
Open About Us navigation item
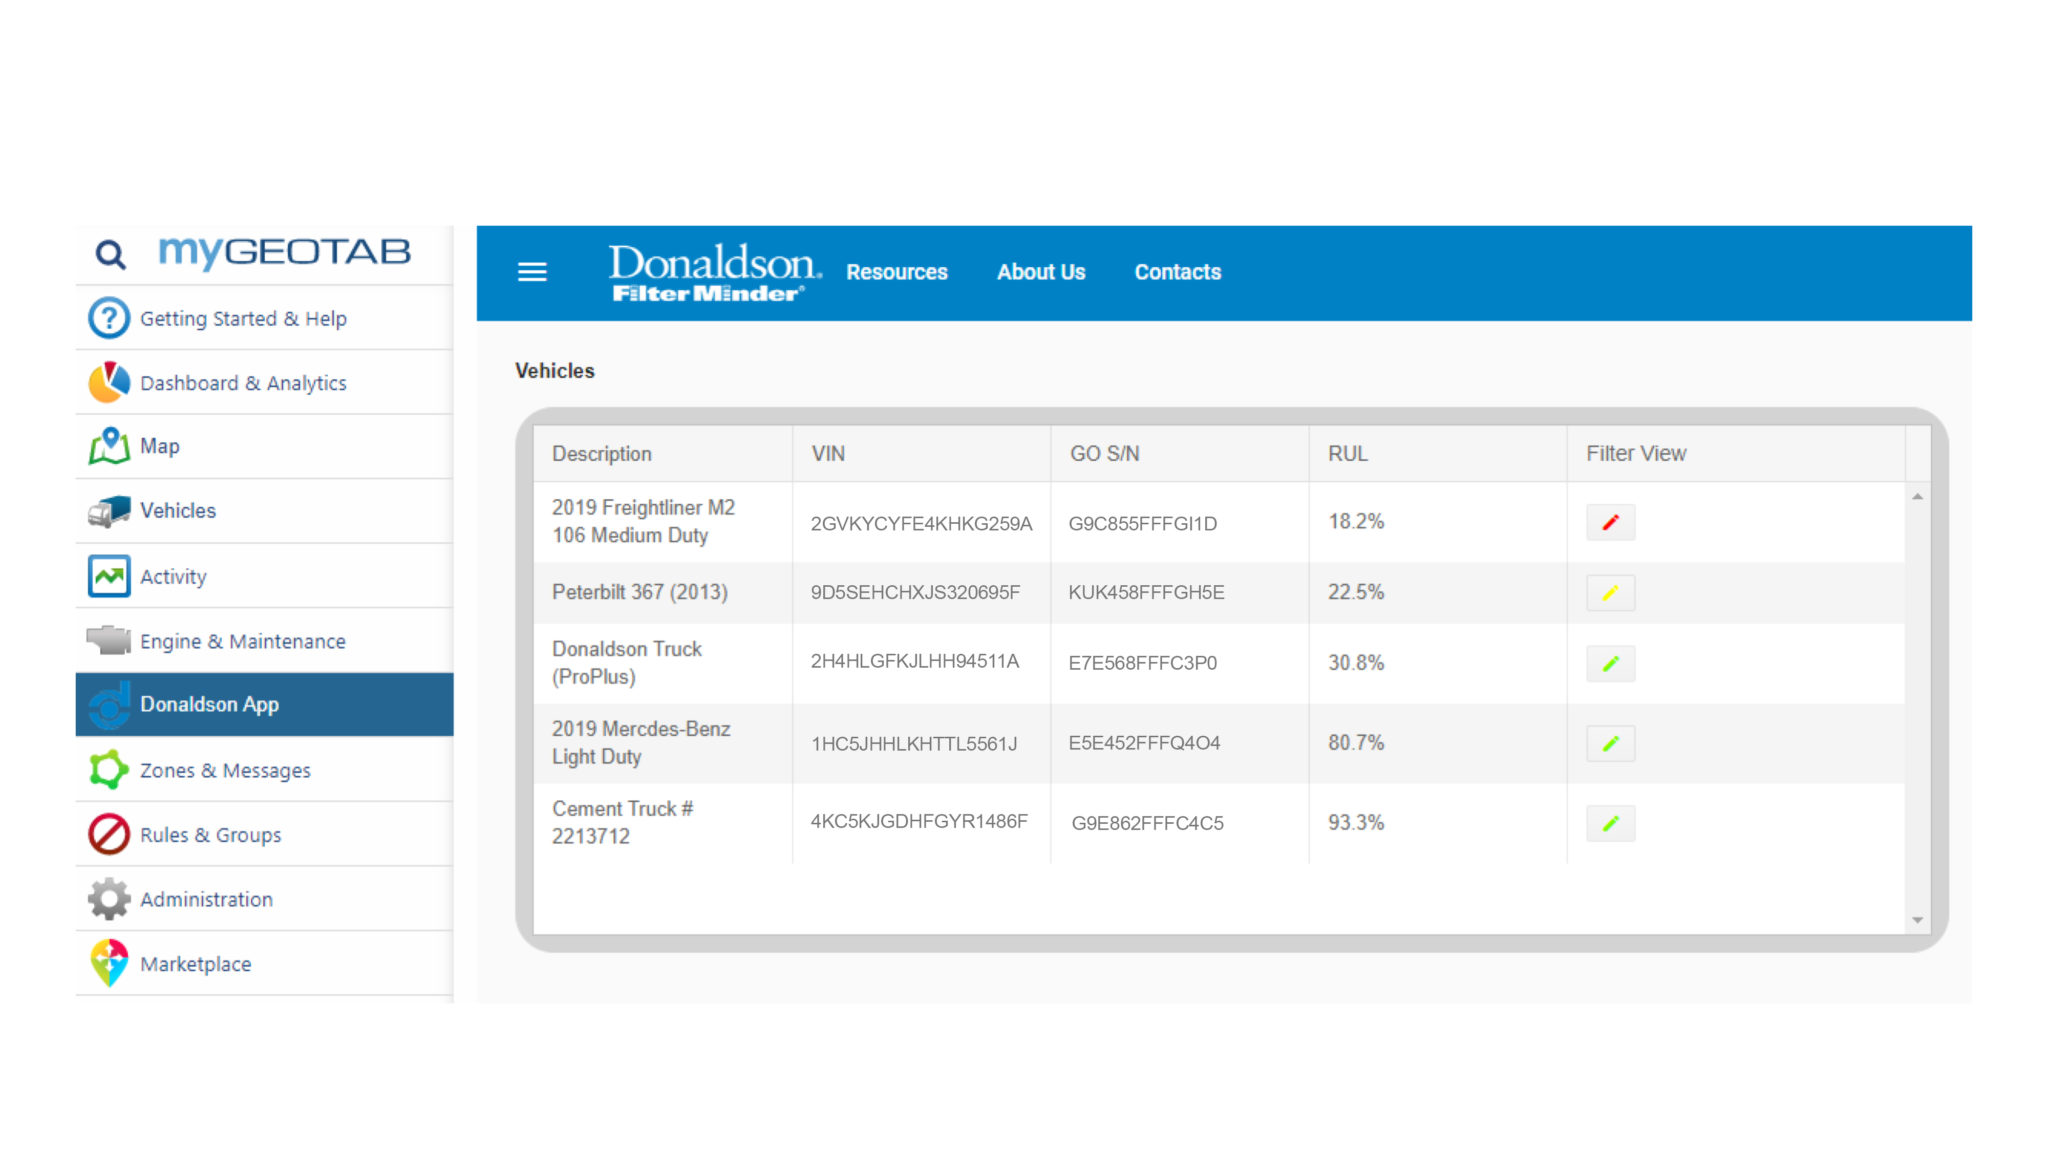[1040, 272]
